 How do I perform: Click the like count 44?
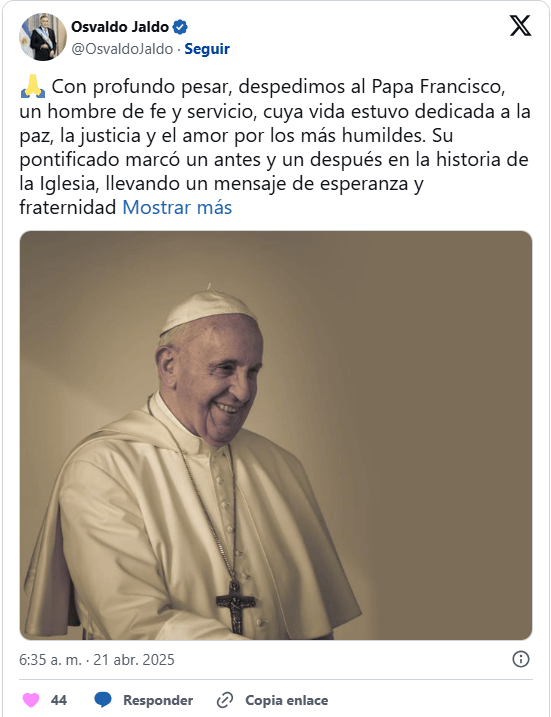pyautogui.click(x=59, y=701)
